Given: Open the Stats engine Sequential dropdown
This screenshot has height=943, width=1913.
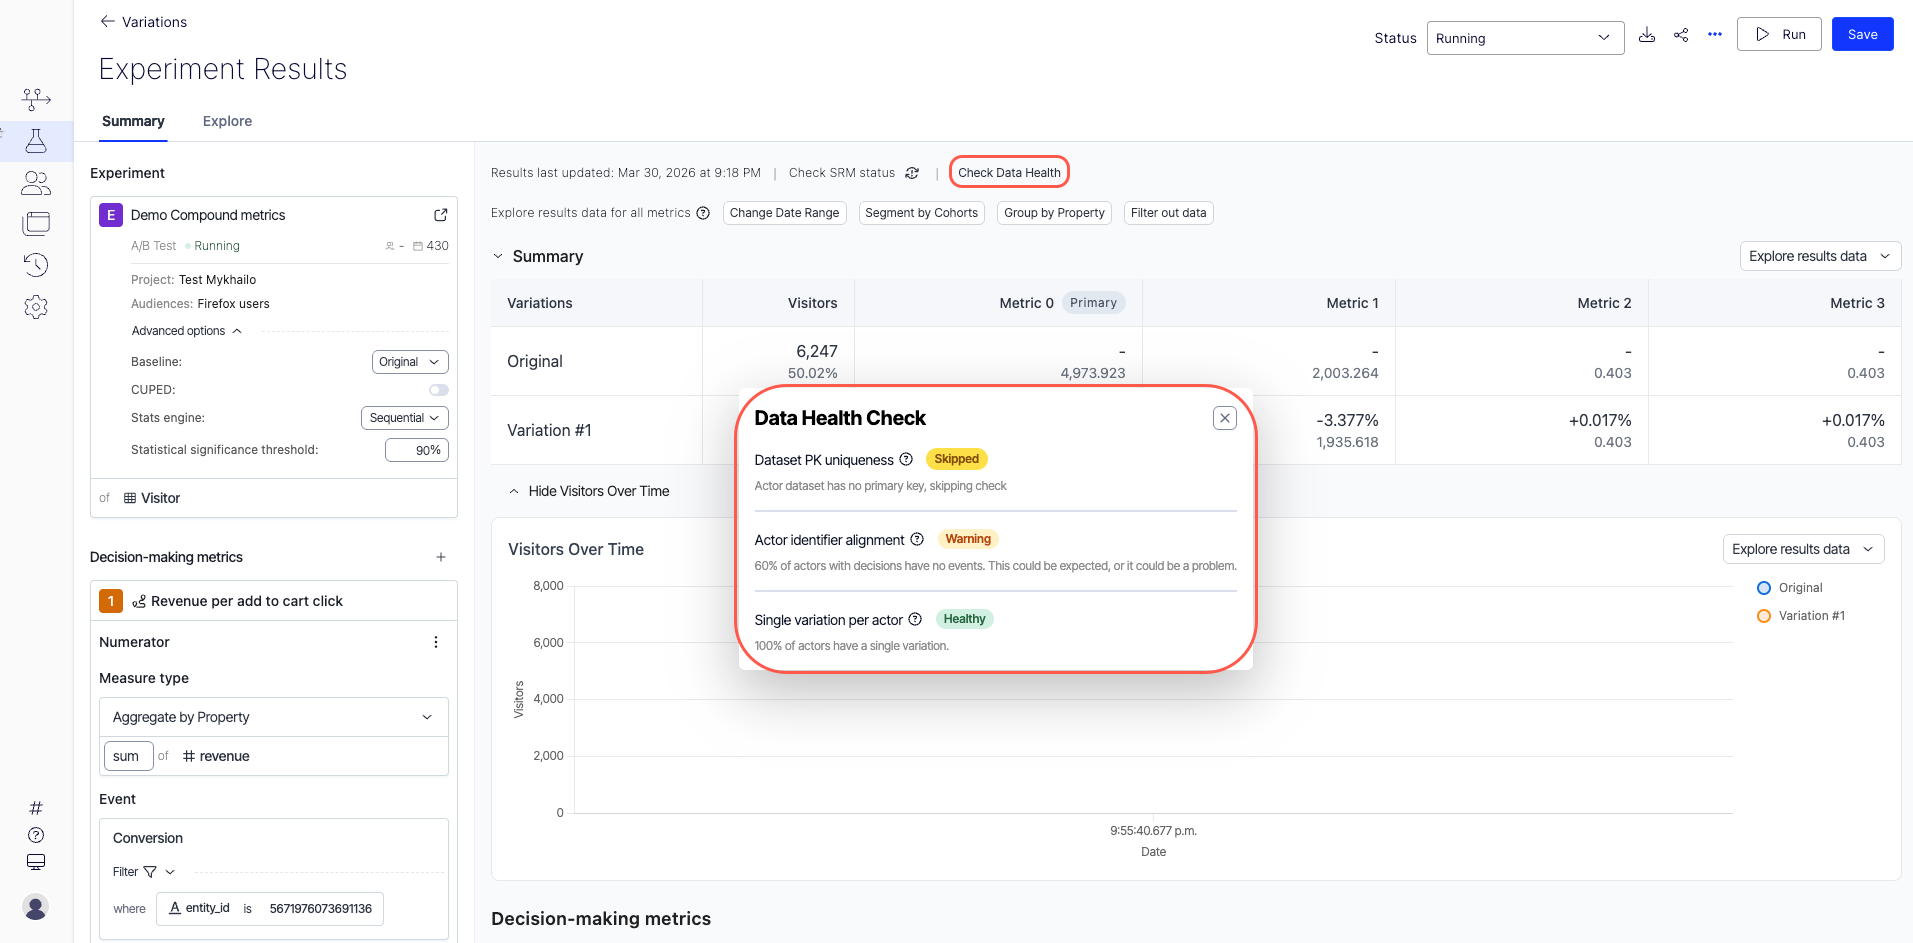Looking at the screenshot, I should click(x=404, y=418).
